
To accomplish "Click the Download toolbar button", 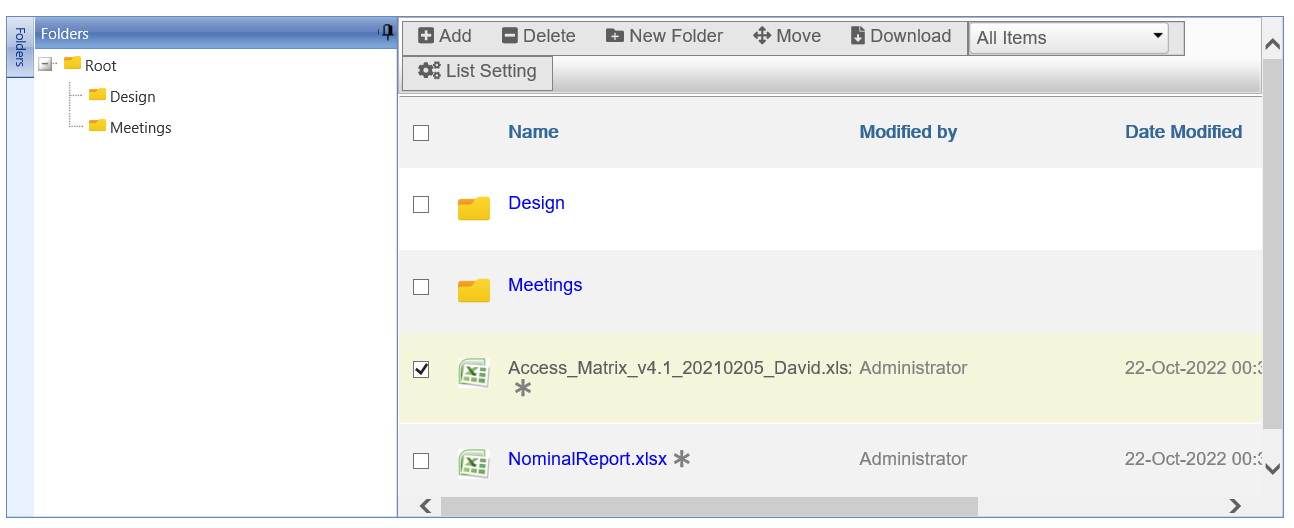I will [900, 36].
